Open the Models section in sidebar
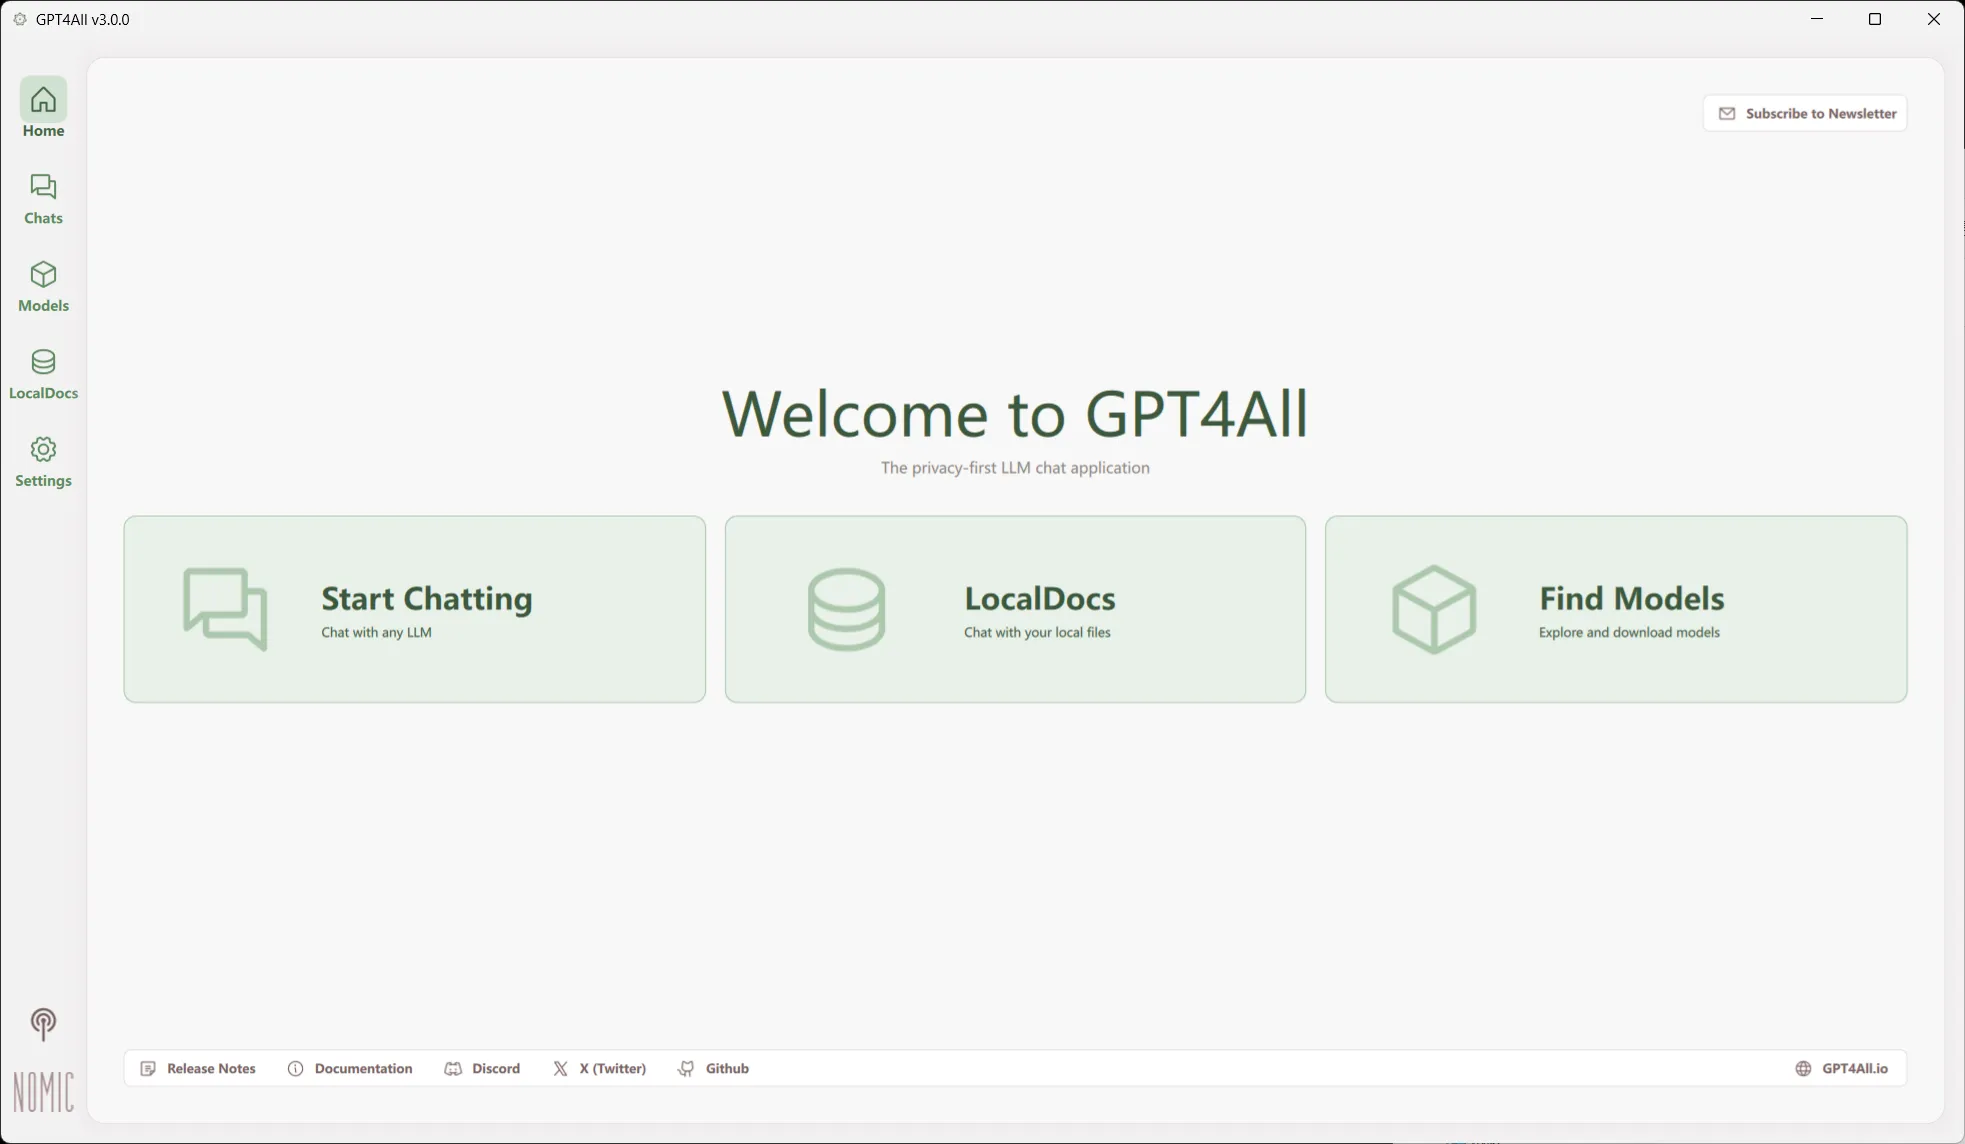This screenshot has width=1965, height=1144. tap(43, 287)
